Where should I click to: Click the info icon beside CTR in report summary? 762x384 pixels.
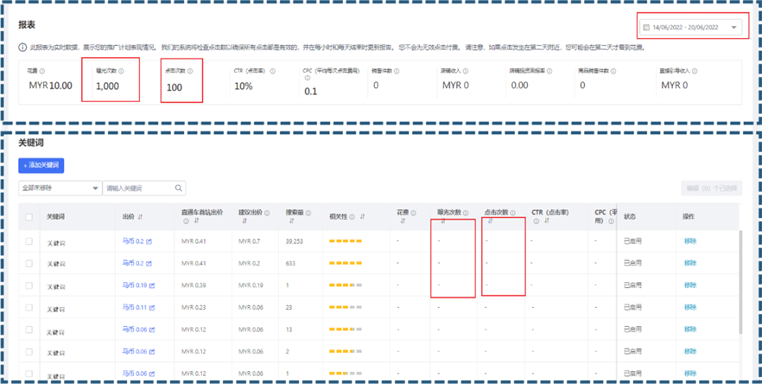[x=273, y=71]
